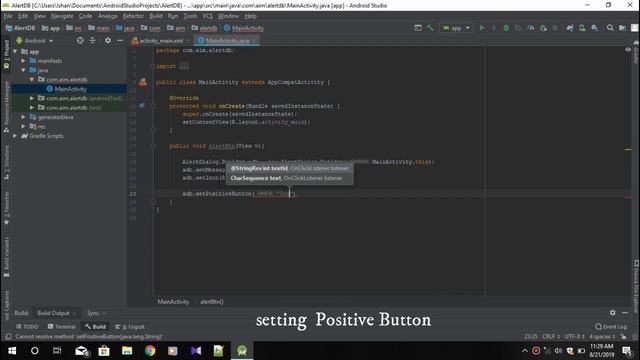
Task: Open the Refactor menu
Action: point(133,16)
